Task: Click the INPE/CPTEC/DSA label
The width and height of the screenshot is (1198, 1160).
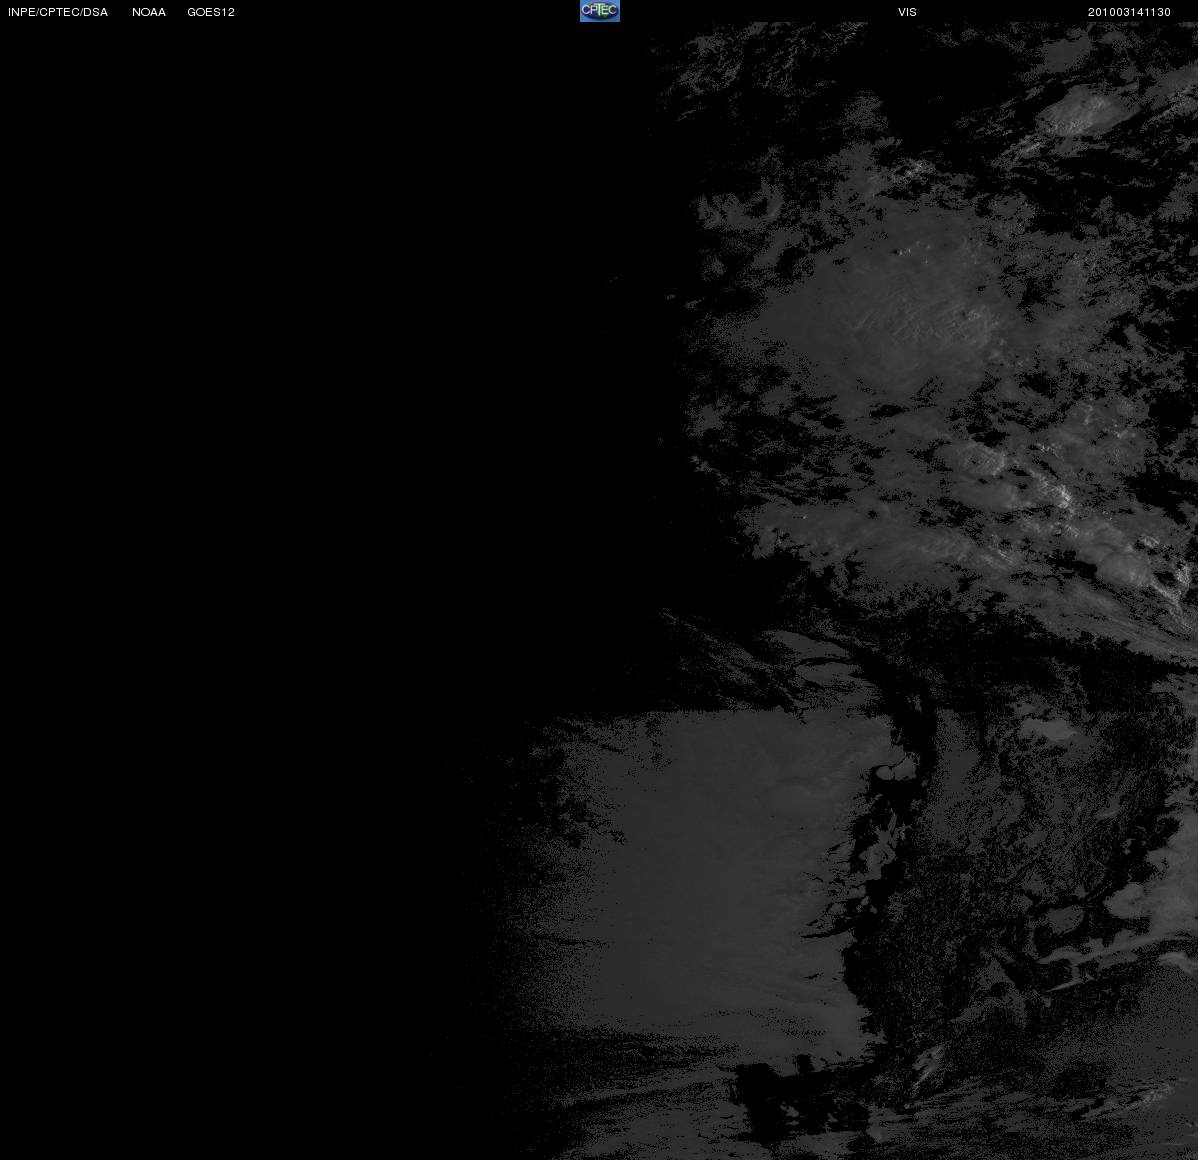Action: (58, 12)
